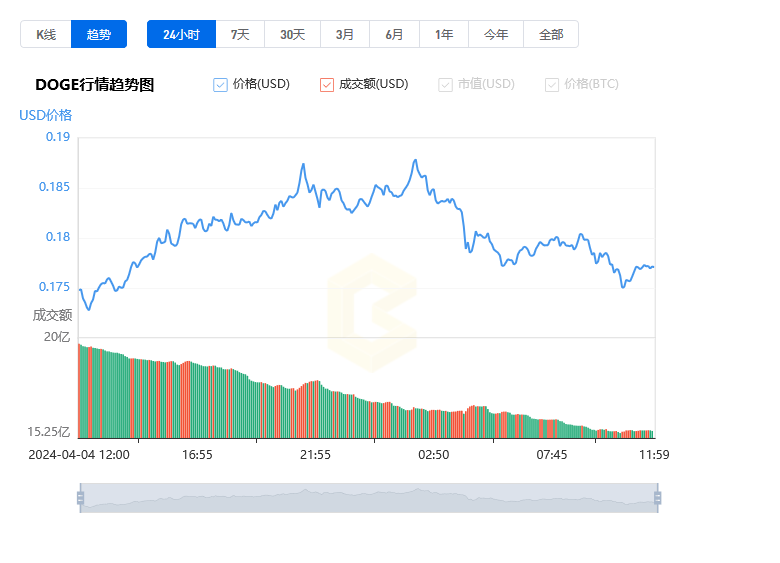Click the DOGE行情趋势图 chart title
This screenshot has width=780, height=563.
pyautogui.click(x=95, y=85)
